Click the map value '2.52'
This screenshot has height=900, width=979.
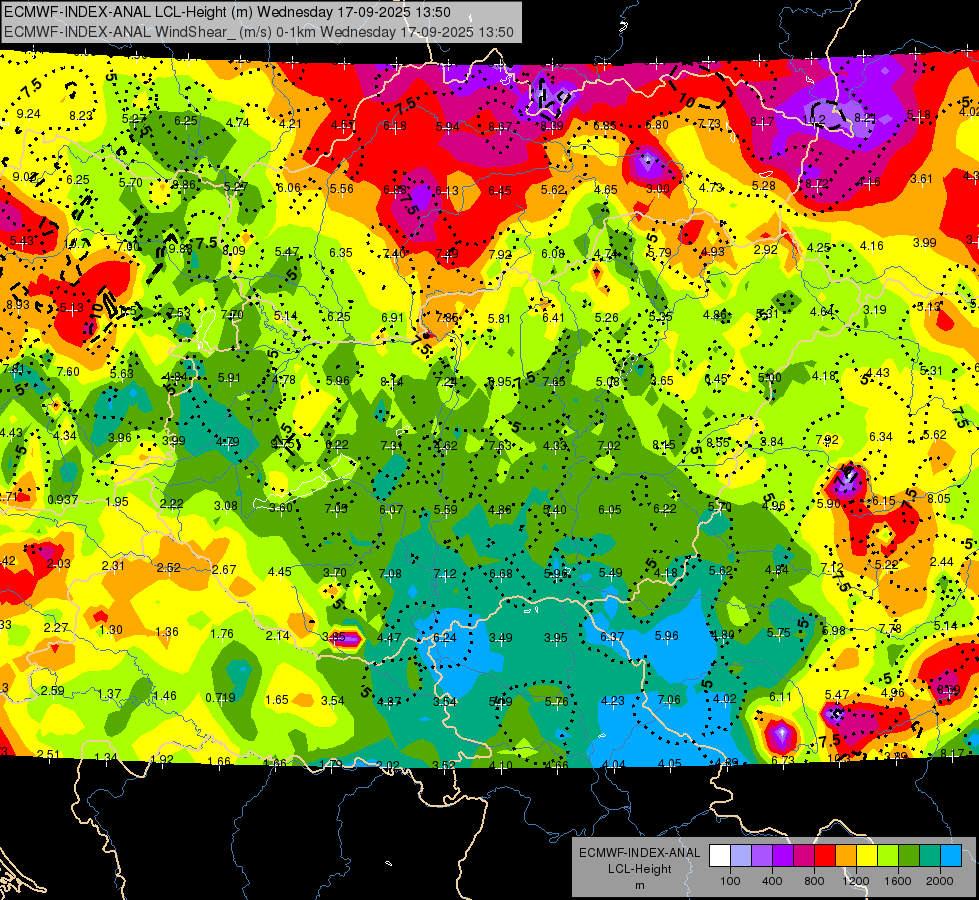[169, 568]
